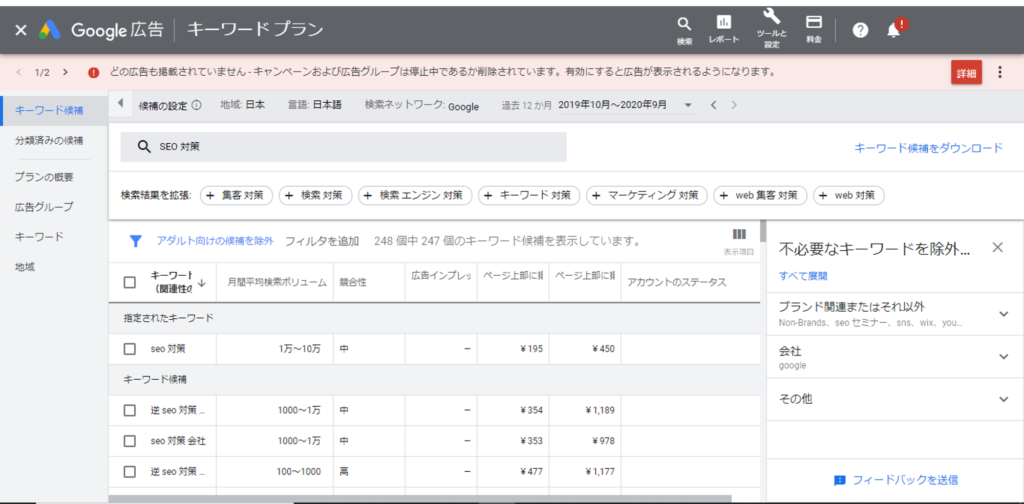Sort by 月間平均検索ボリューム column header

click(x=277, y=283)
